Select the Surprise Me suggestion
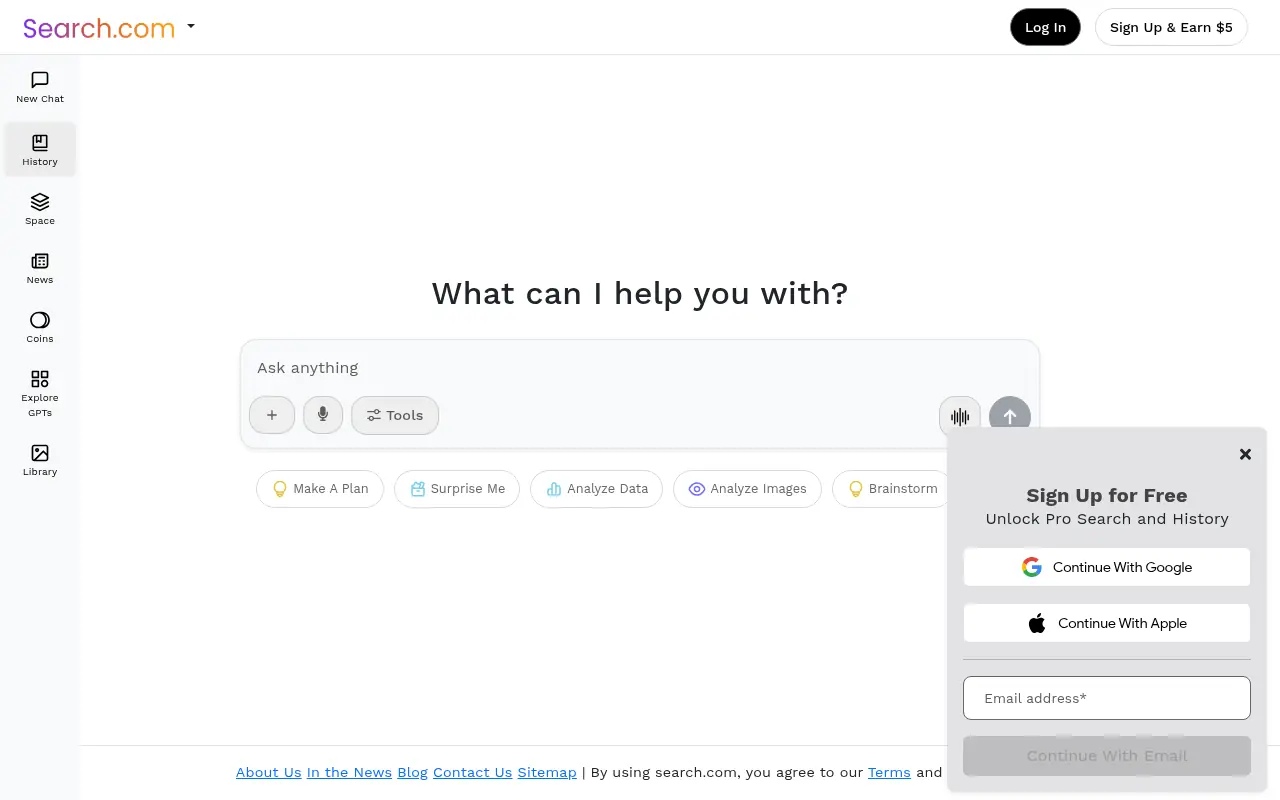 coord(457,489)
